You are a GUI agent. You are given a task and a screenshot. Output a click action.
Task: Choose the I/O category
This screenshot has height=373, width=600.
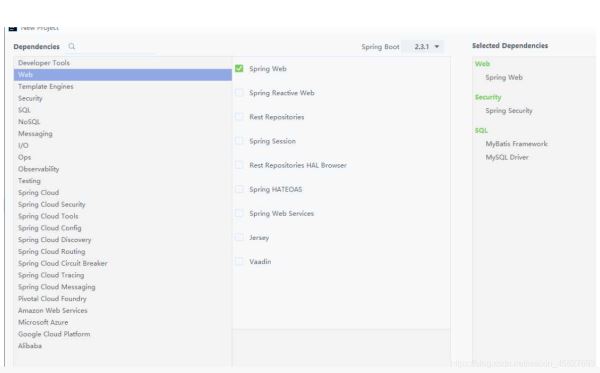[x=123, y=145]
